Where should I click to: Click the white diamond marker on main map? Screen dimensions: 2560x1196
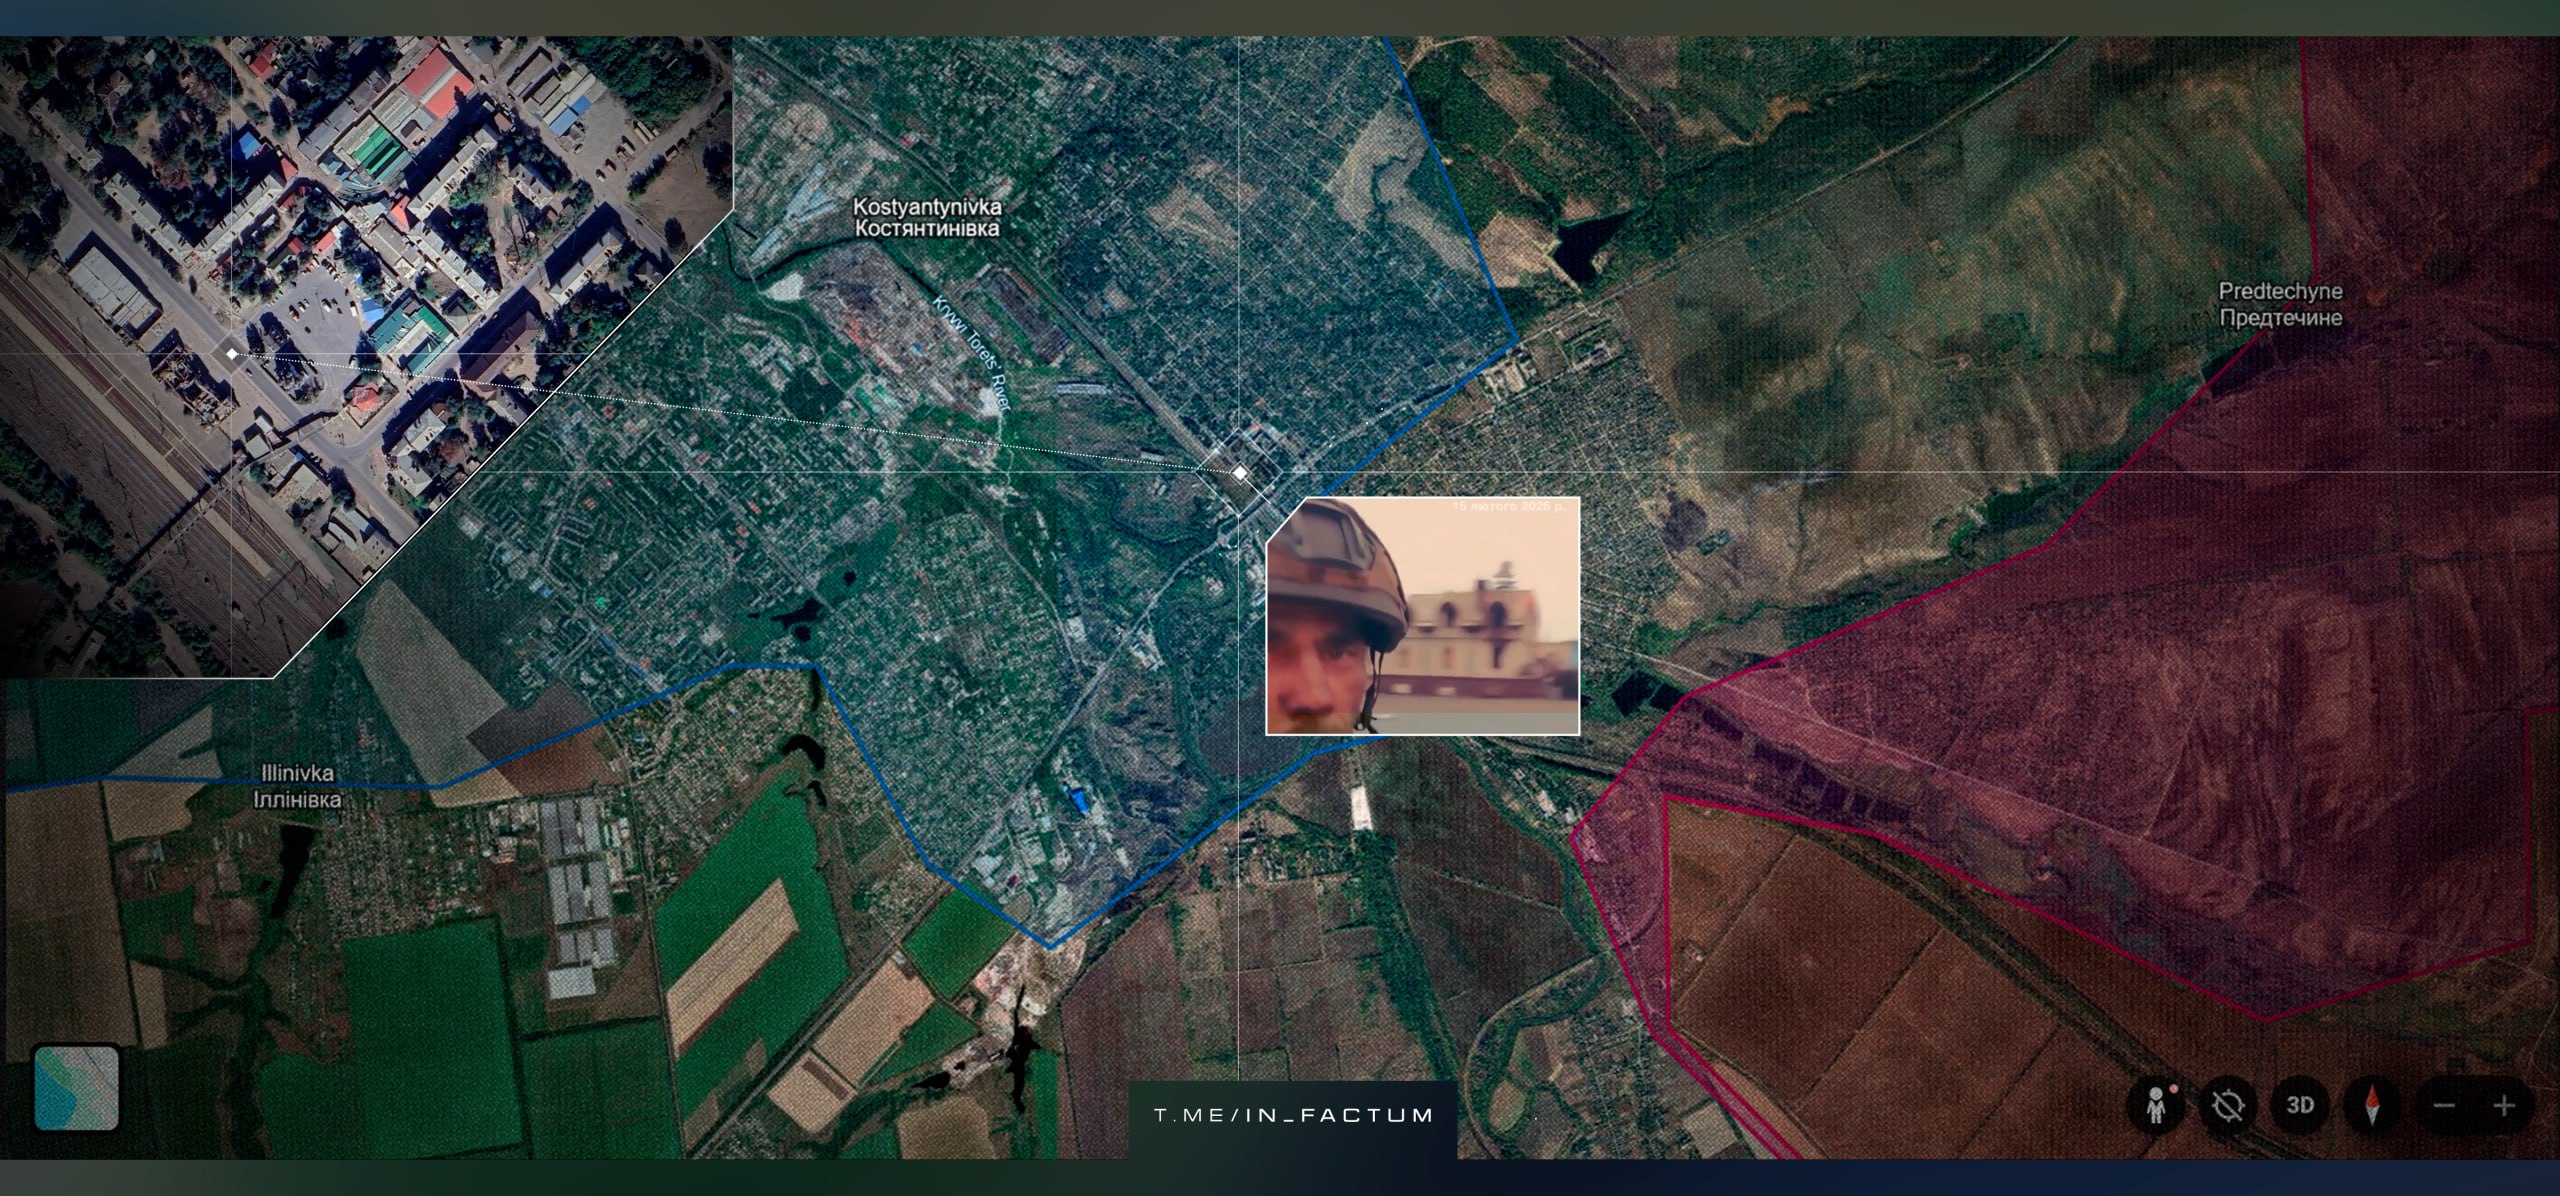[1240, 472]
